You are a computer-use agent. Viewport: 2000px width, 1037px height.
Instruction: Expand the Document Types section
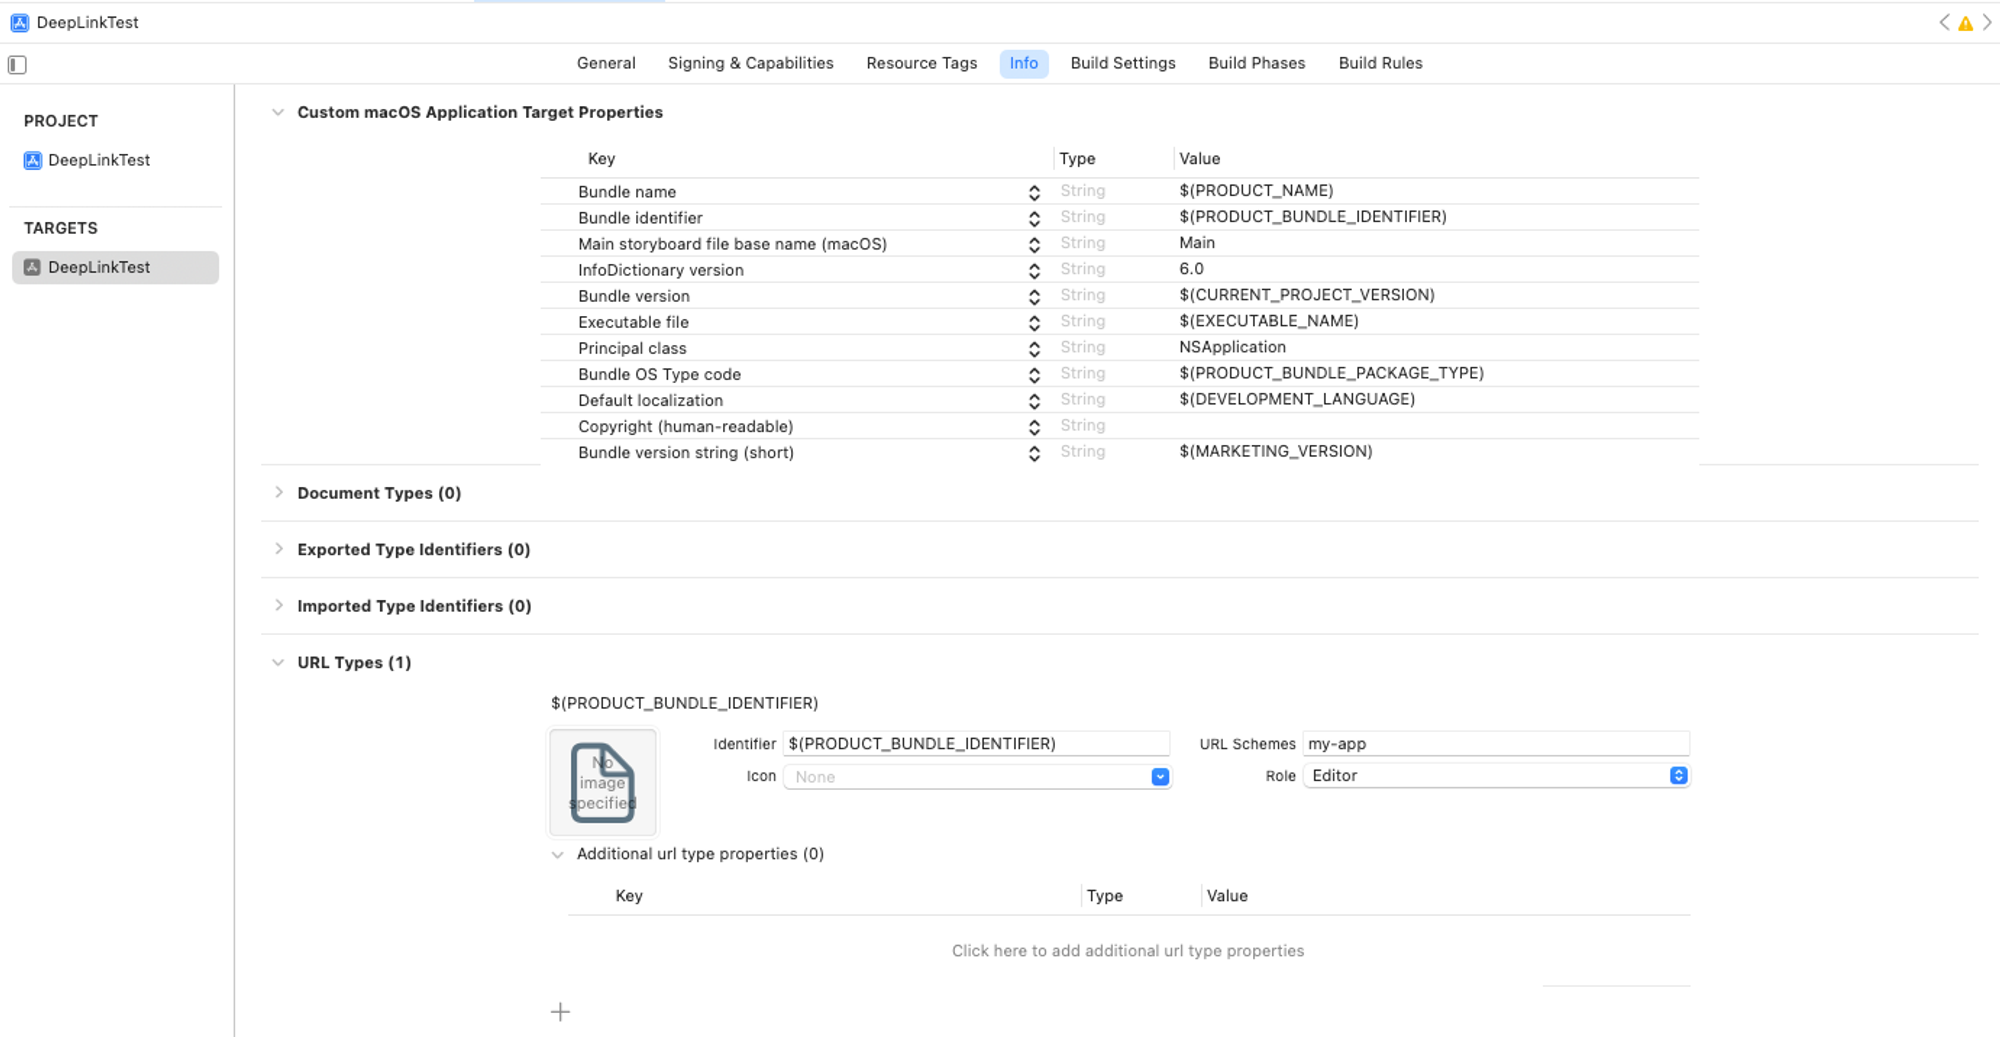point(278,493)
